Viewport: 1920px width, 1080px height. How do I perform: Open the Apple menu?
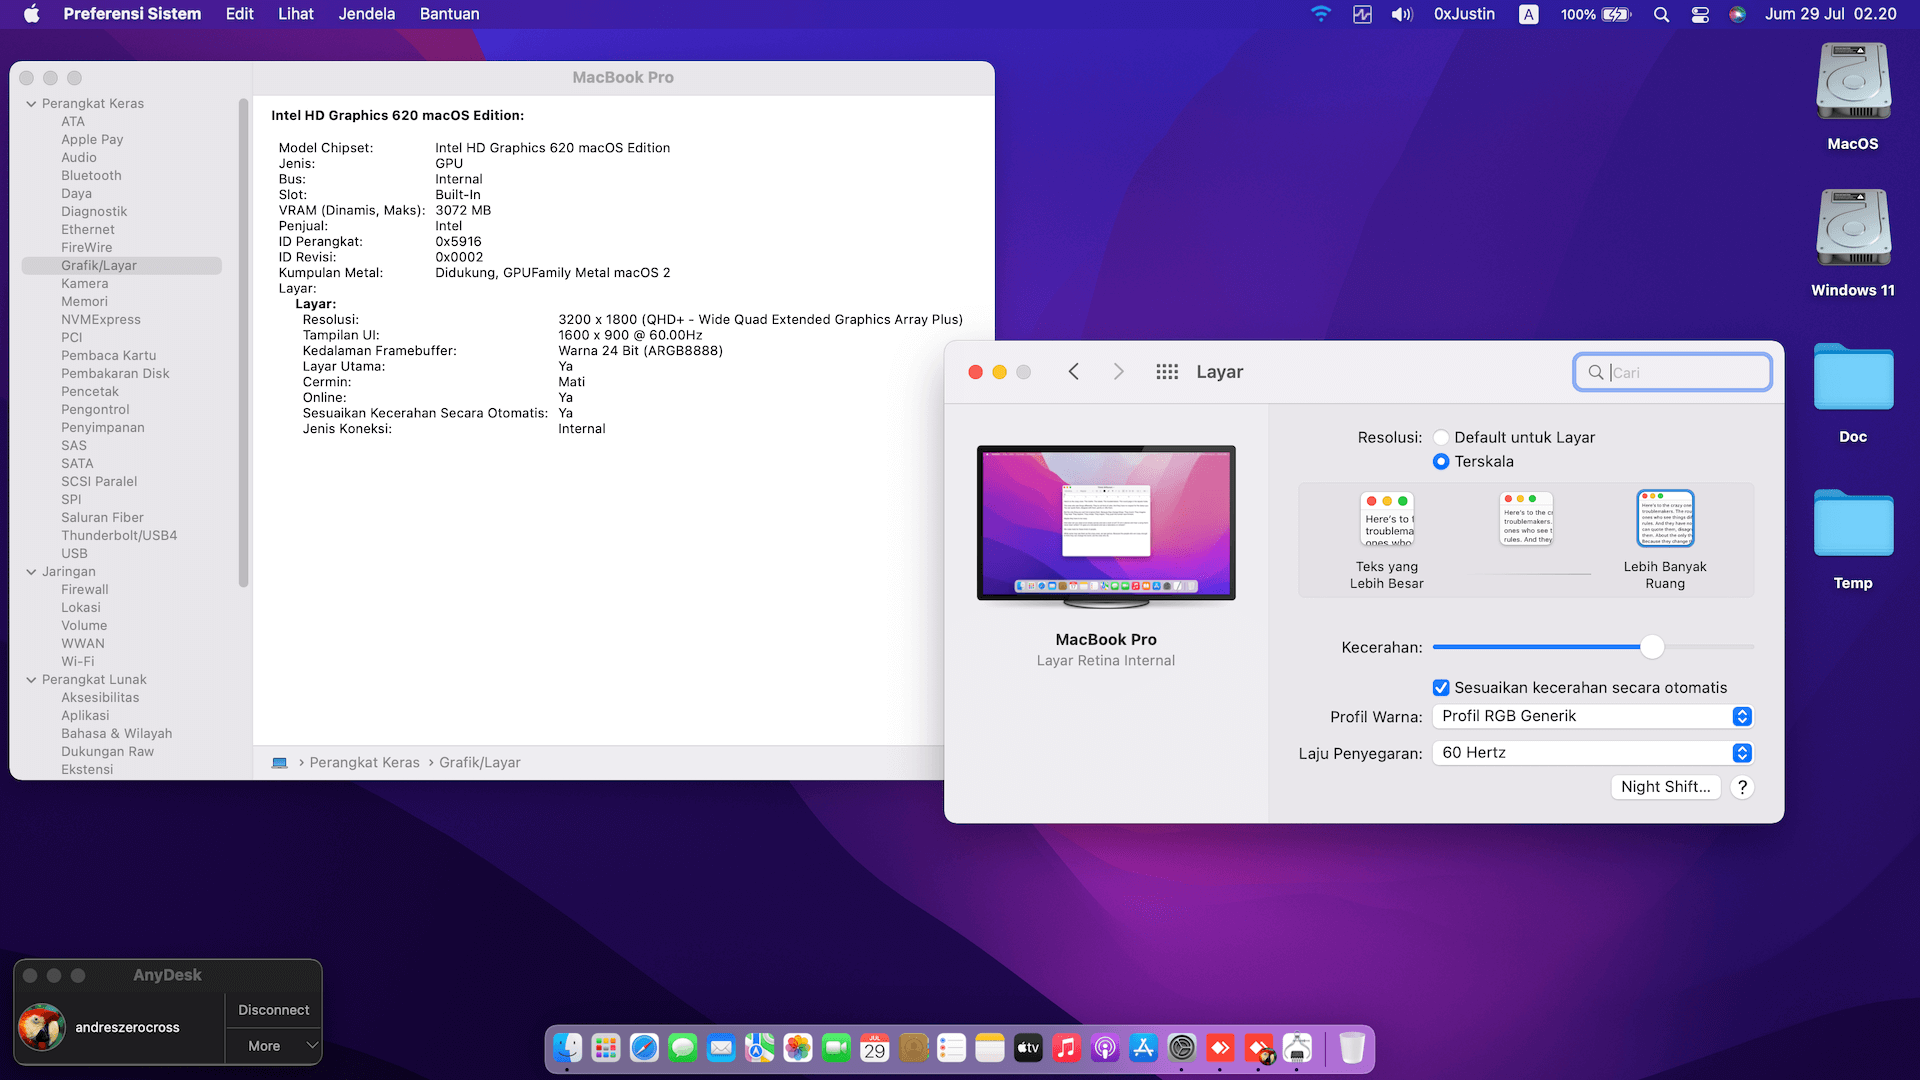point(32,14)
